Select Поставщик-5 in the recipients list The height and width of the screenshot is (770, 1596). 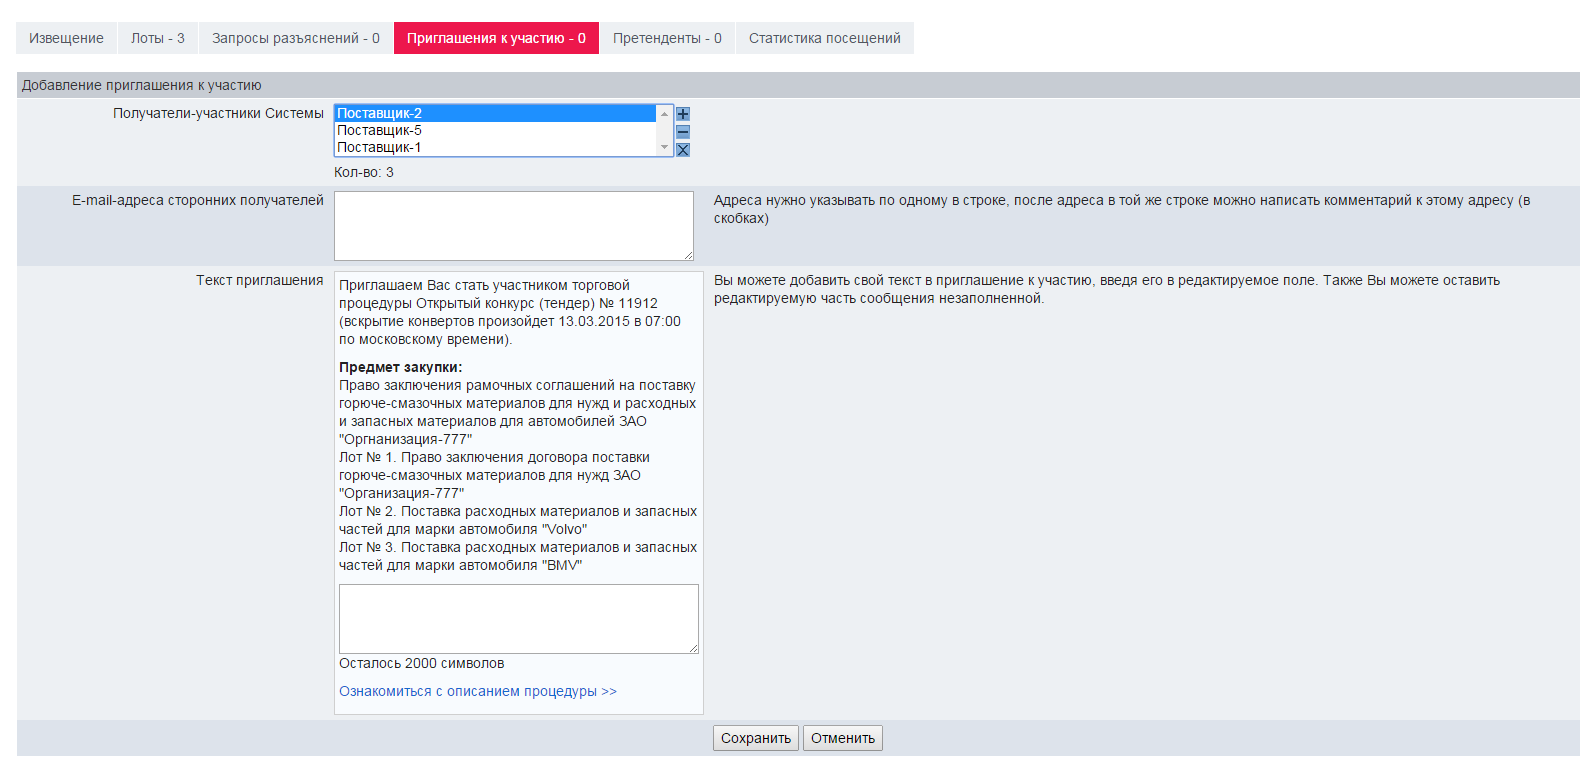[x=495, y=131]
